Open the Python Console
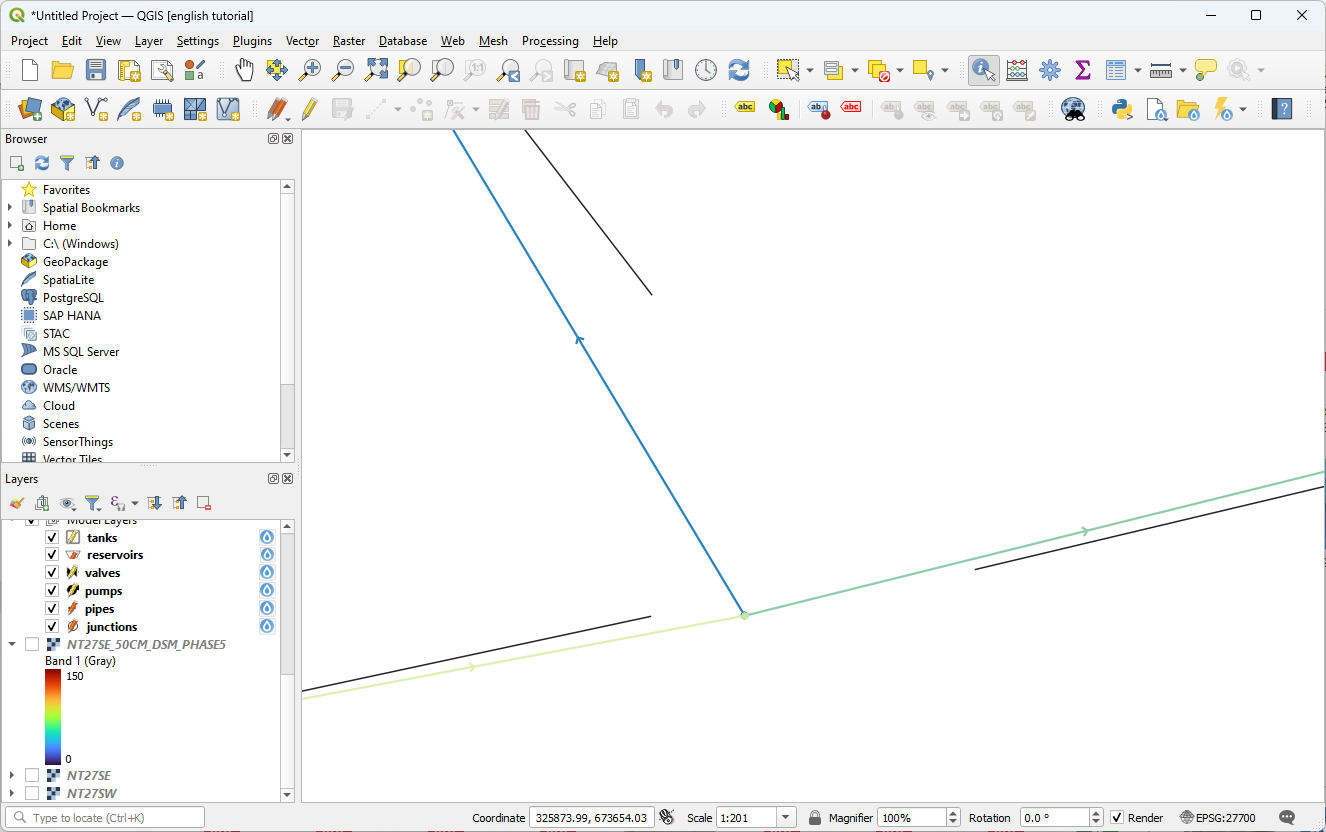This screenshot has width=1326, height=832. pyautogui.click(x=1121, y=109)
